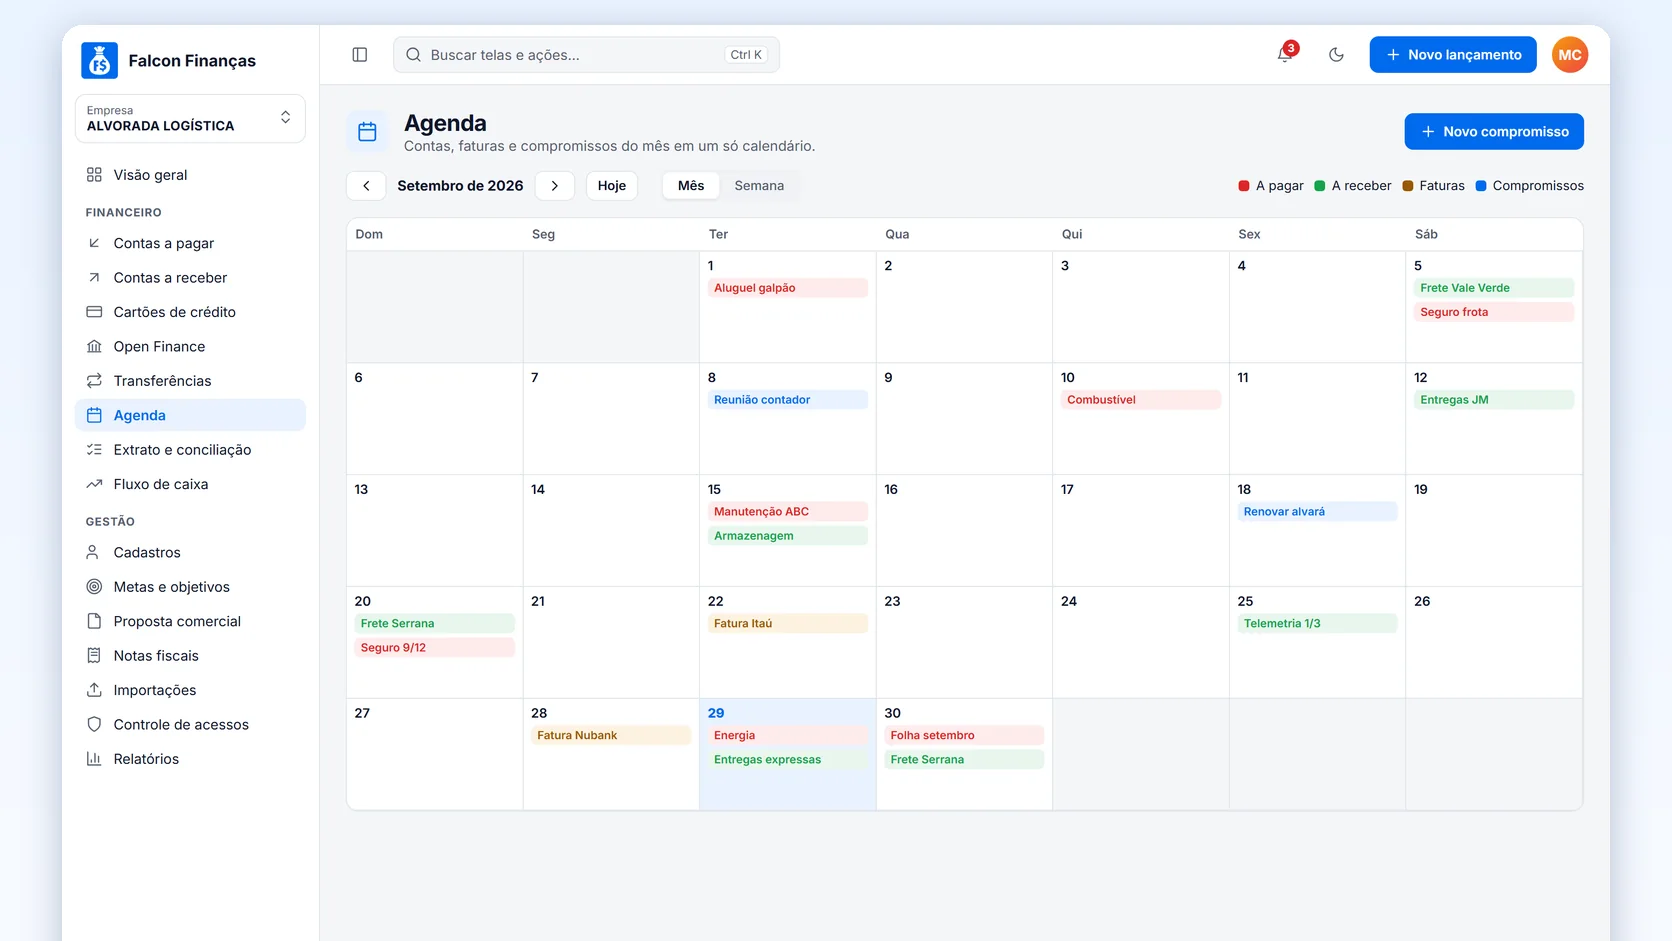The height and width of the screenshot is (941, 1672).
Task: Open Frete Vale Verde event
Action: (x=1494, y=288)
